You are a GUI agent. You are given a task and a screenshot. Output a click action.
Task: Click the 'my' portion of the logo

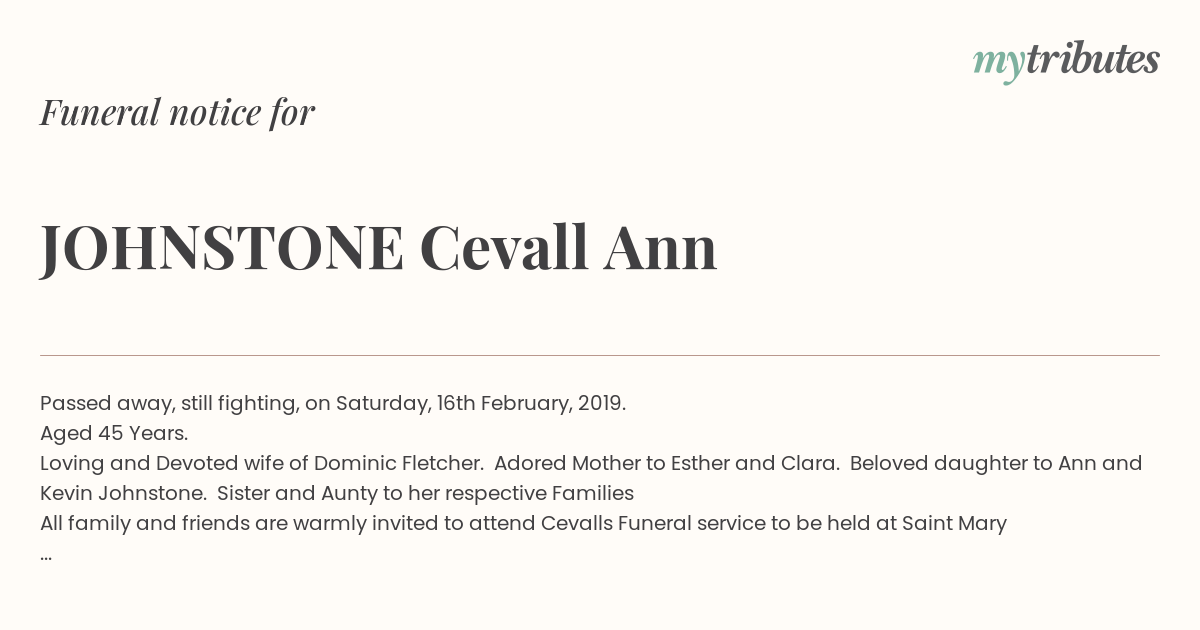(998, 63)
